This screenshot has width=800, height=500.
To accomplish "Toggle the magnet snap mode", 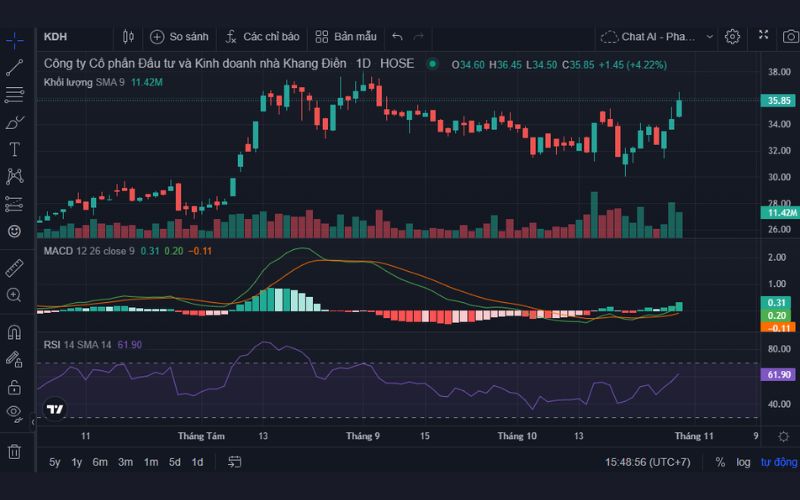I will coord(15,332).
